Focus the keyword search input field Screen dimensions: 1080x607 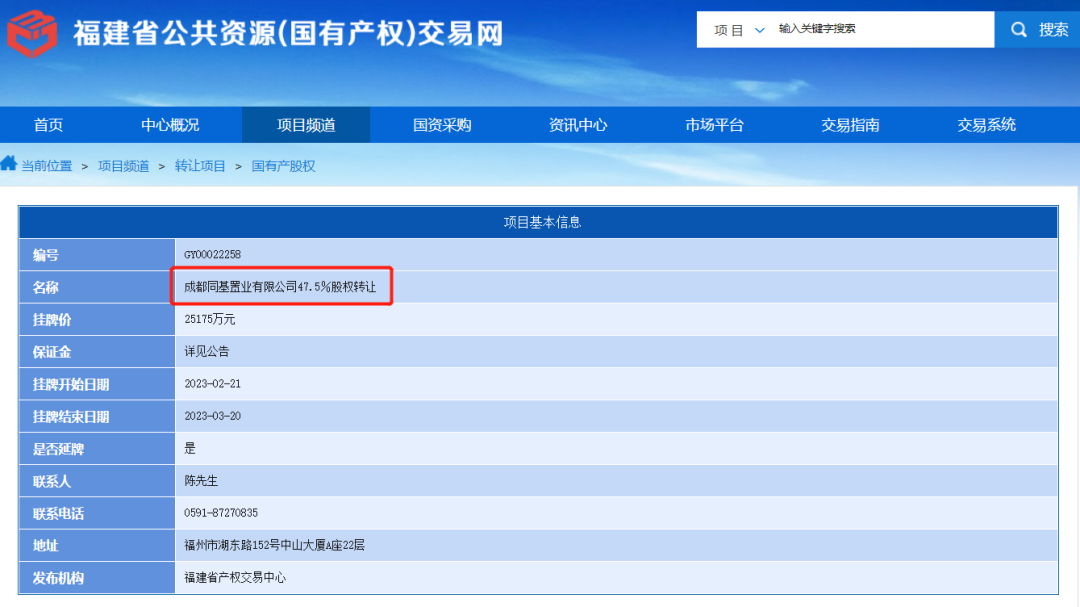click(x=884, y=29)
